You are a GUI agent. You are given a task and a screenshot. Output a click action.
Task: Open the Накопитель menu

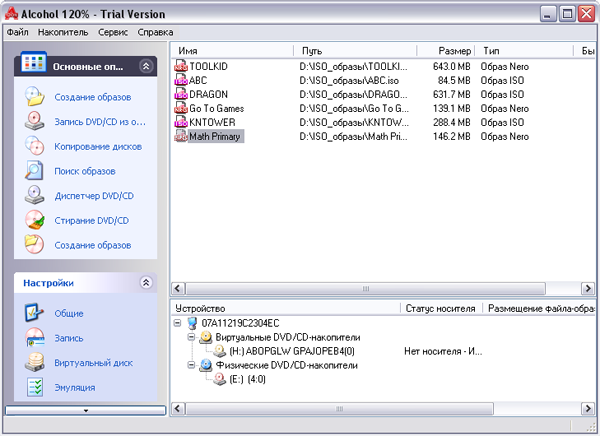[63, 32]
